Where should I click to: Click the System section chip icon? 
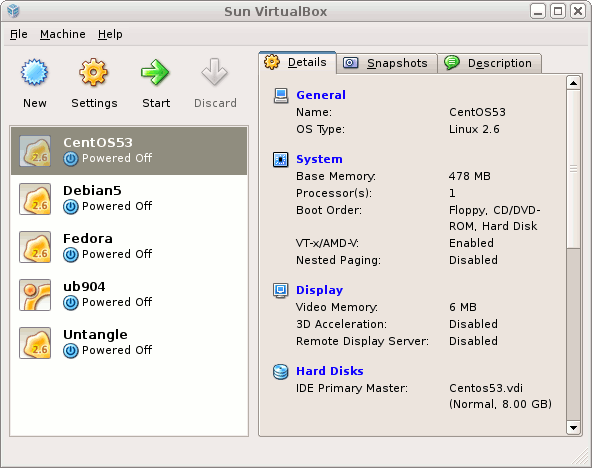pos(281,160)
